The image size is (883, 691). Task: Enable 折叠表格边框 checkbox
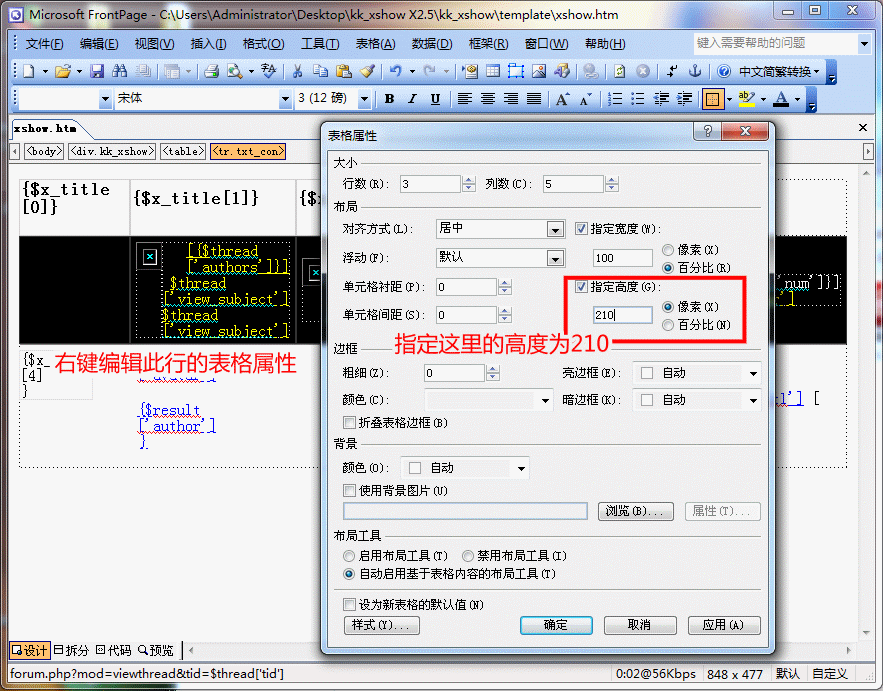tap(349, 422)
